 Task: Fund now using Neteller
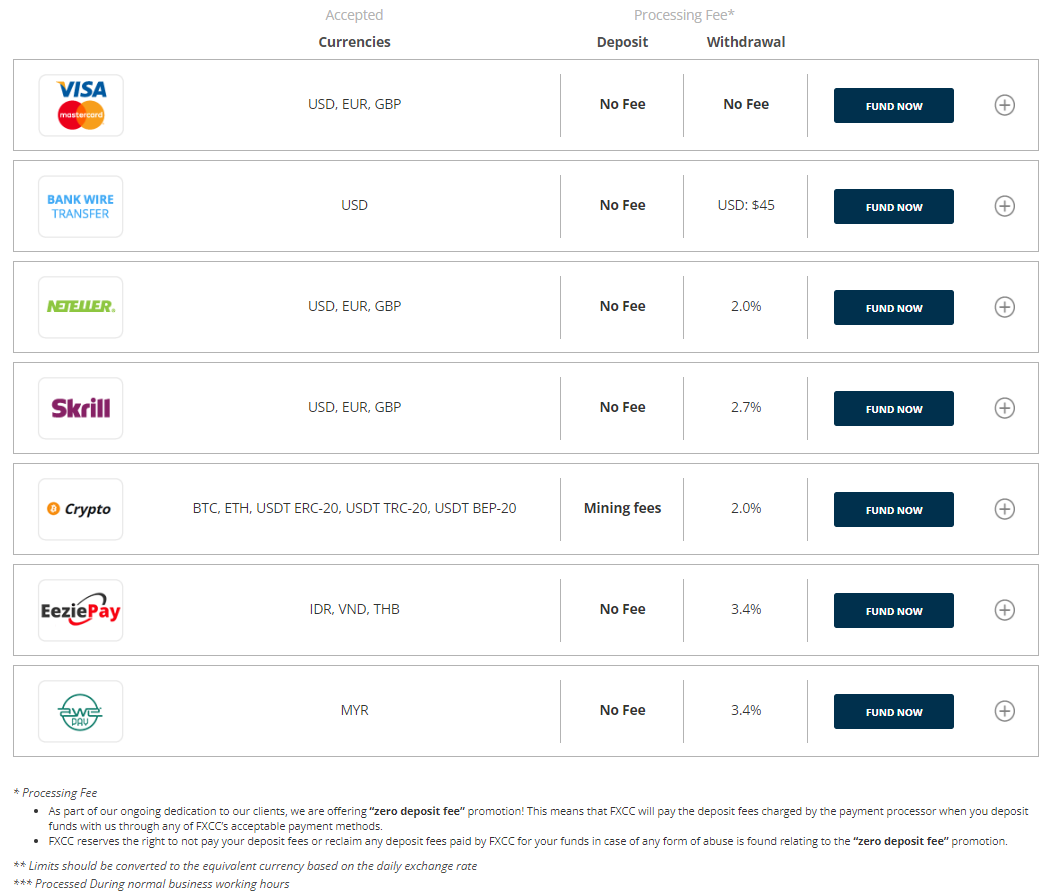[894, 308]
